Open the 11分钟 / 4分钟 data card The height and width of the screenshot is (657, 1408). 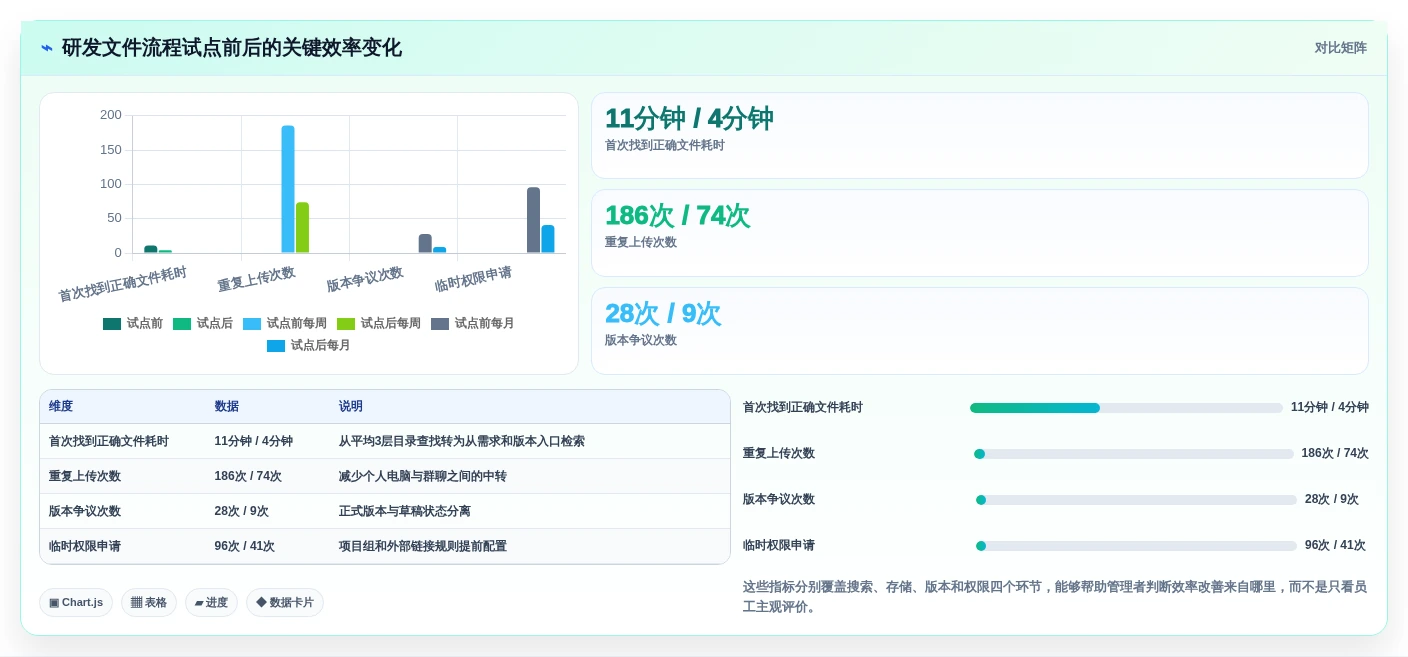(980, 135)
